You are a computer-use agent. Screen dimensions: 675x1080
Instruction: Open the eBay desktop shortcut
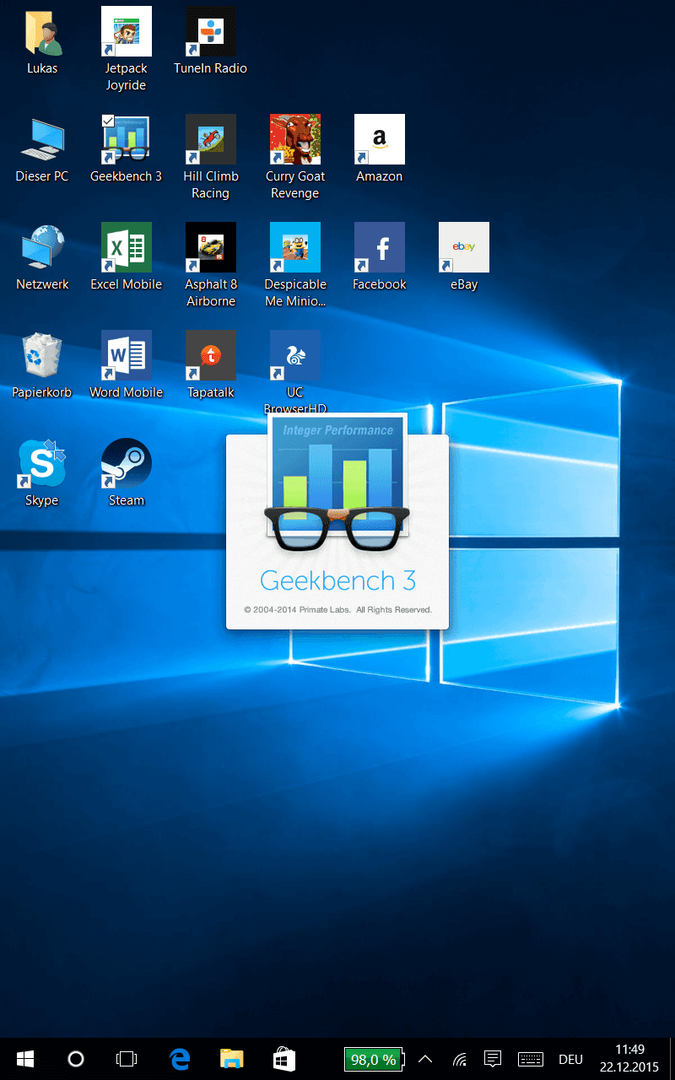464,247
